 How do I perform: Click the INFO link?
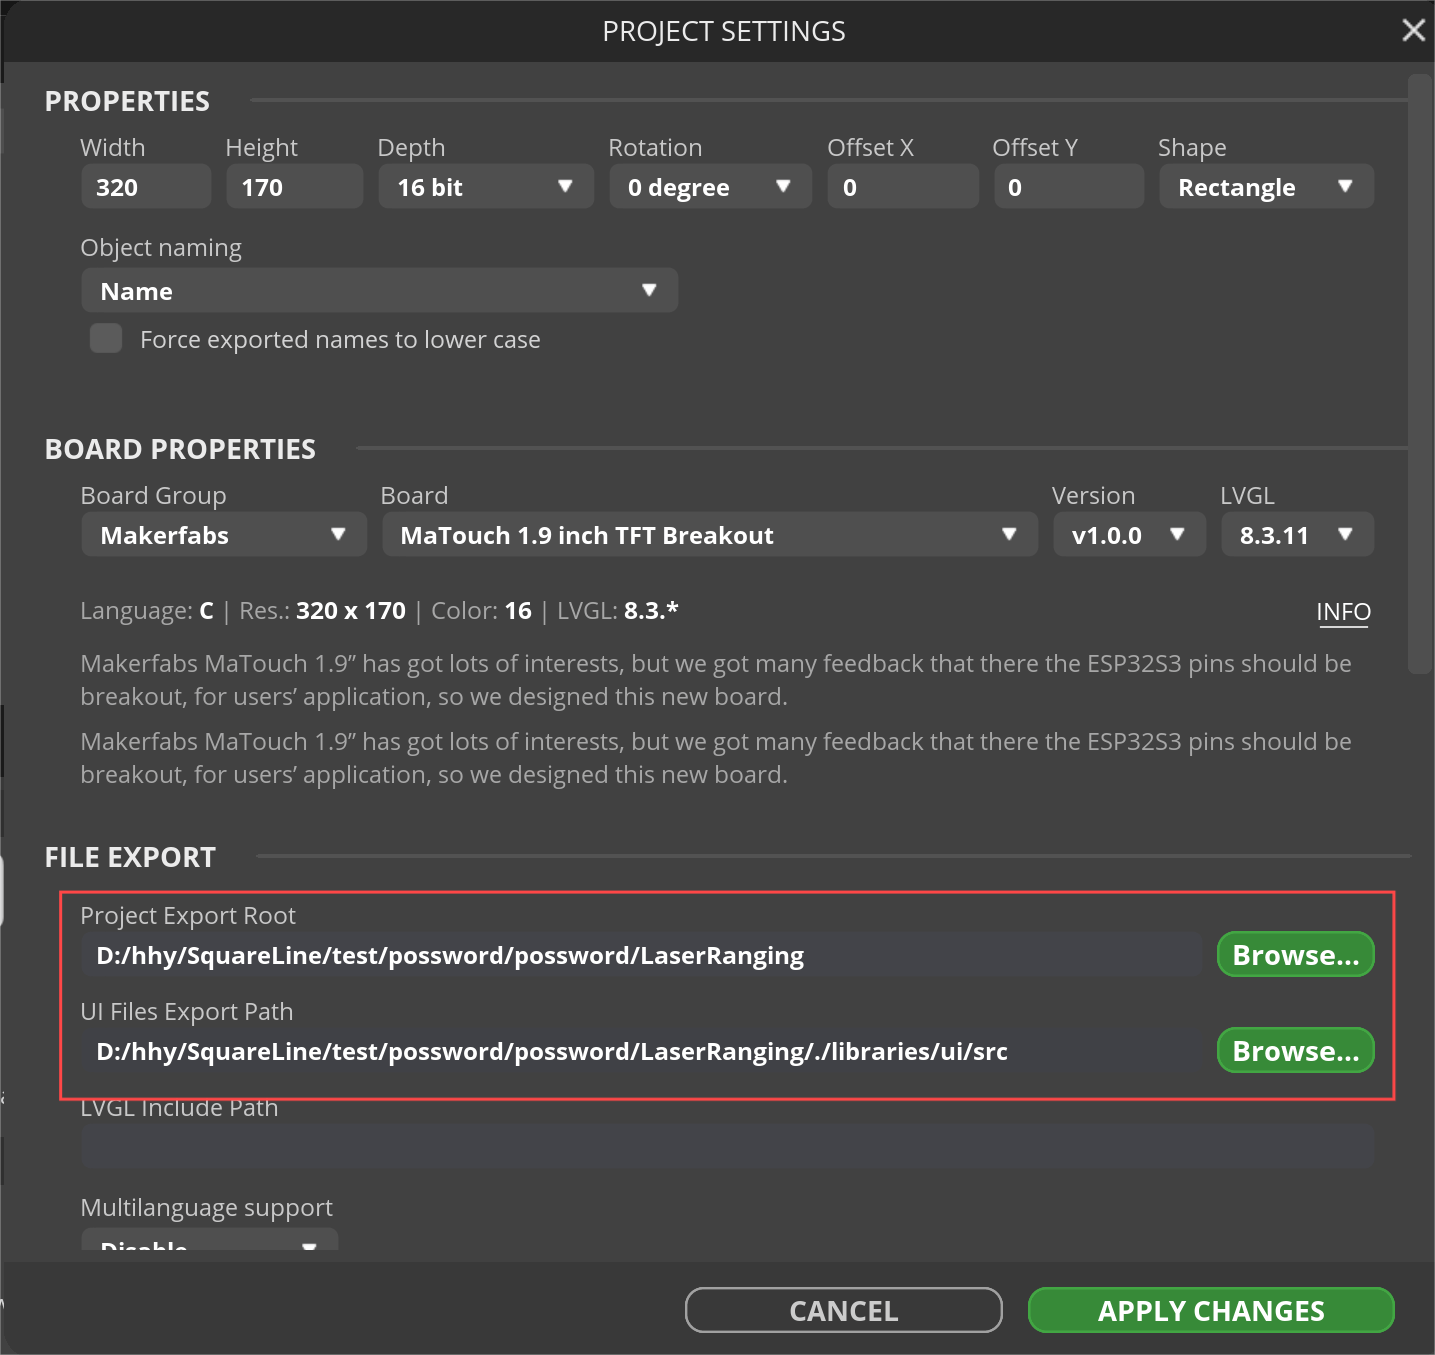[1343, 611]
